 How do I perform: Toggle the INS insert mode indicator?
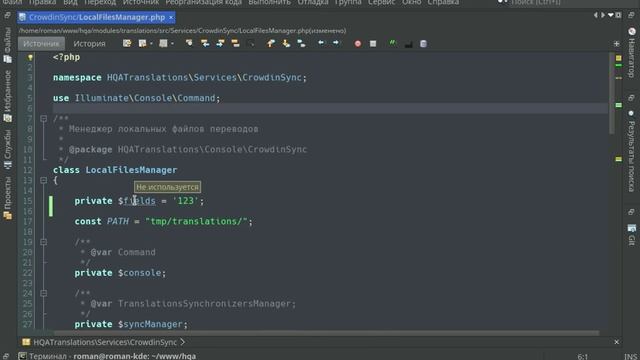click(631, 357)
